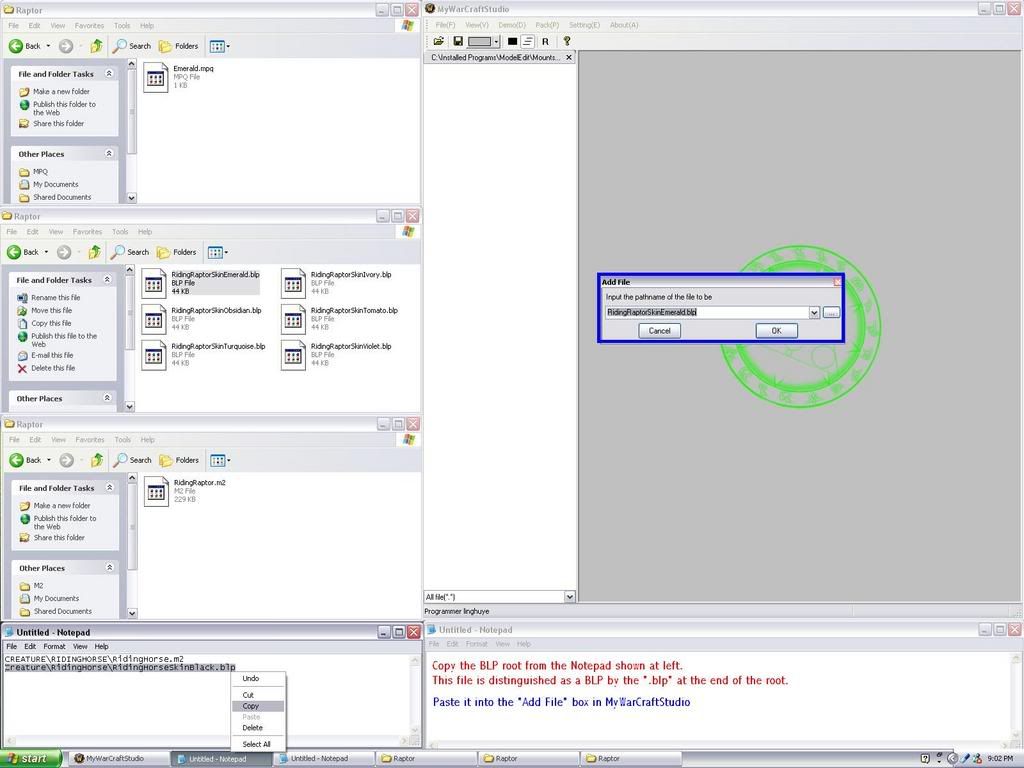Click the save disk icon in MyWarCraftStudio toolbar
Image resolution: width=1024 pixels, height=768 pixels.
coord(458,41)
